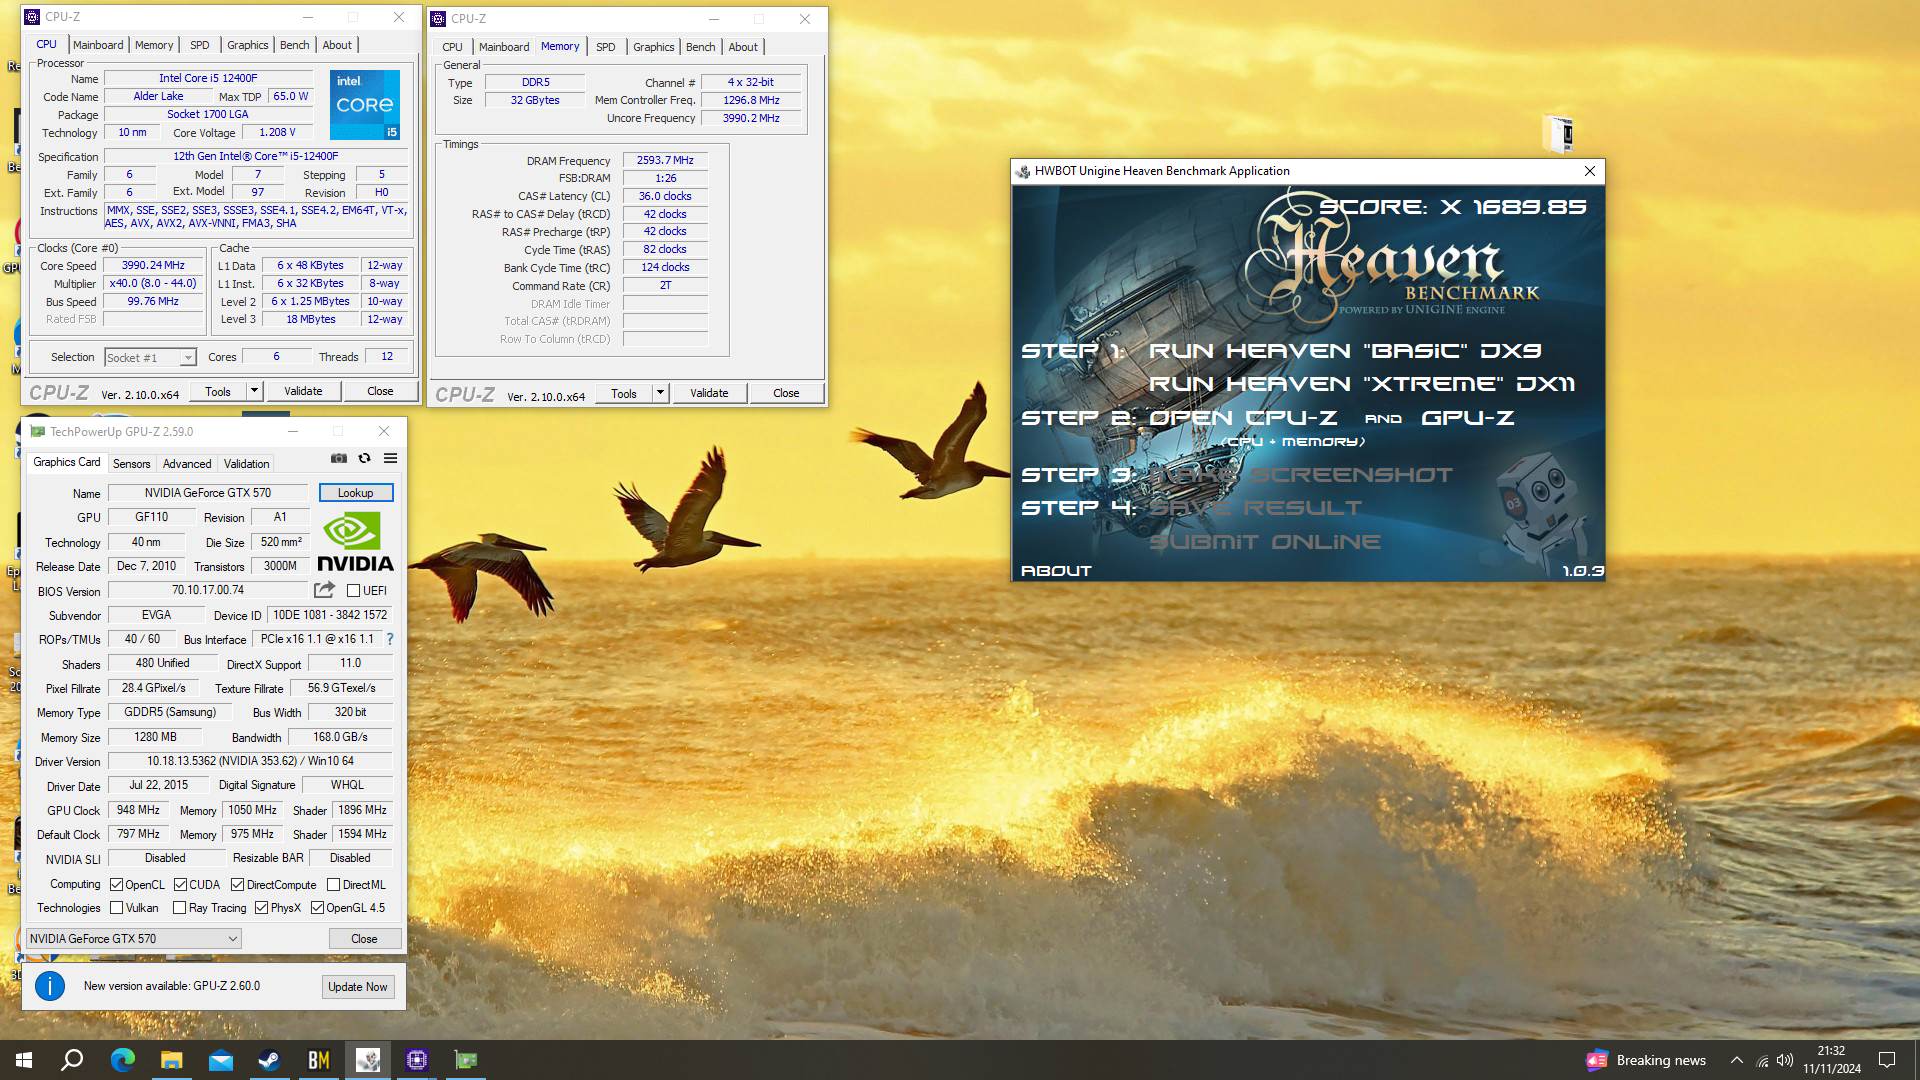Click the NVIDIA logo in GPU-Z

click(355, 541)
